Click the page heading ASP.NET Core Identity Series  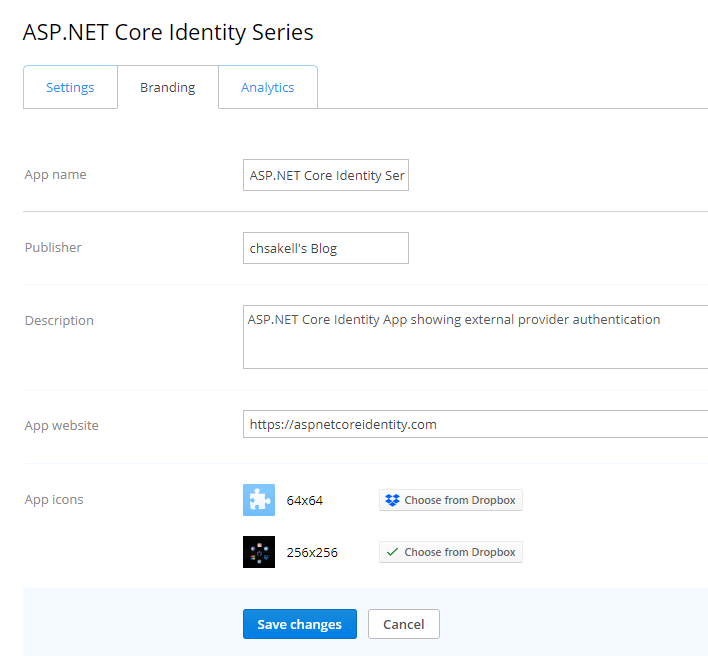(x=168, y=32)
